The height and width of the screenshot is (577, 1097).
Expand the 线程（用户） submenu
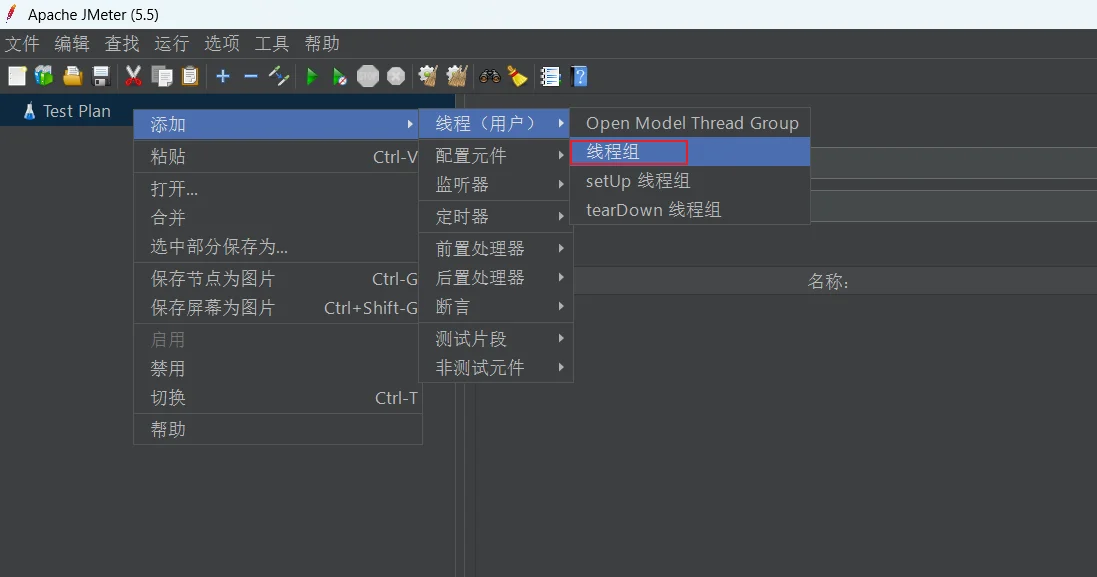tap(495, 124)
